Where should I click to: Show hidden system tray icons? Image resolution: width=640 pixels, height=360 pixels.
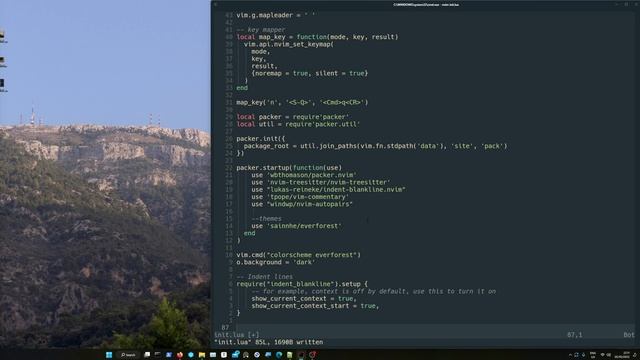[570, 355]
